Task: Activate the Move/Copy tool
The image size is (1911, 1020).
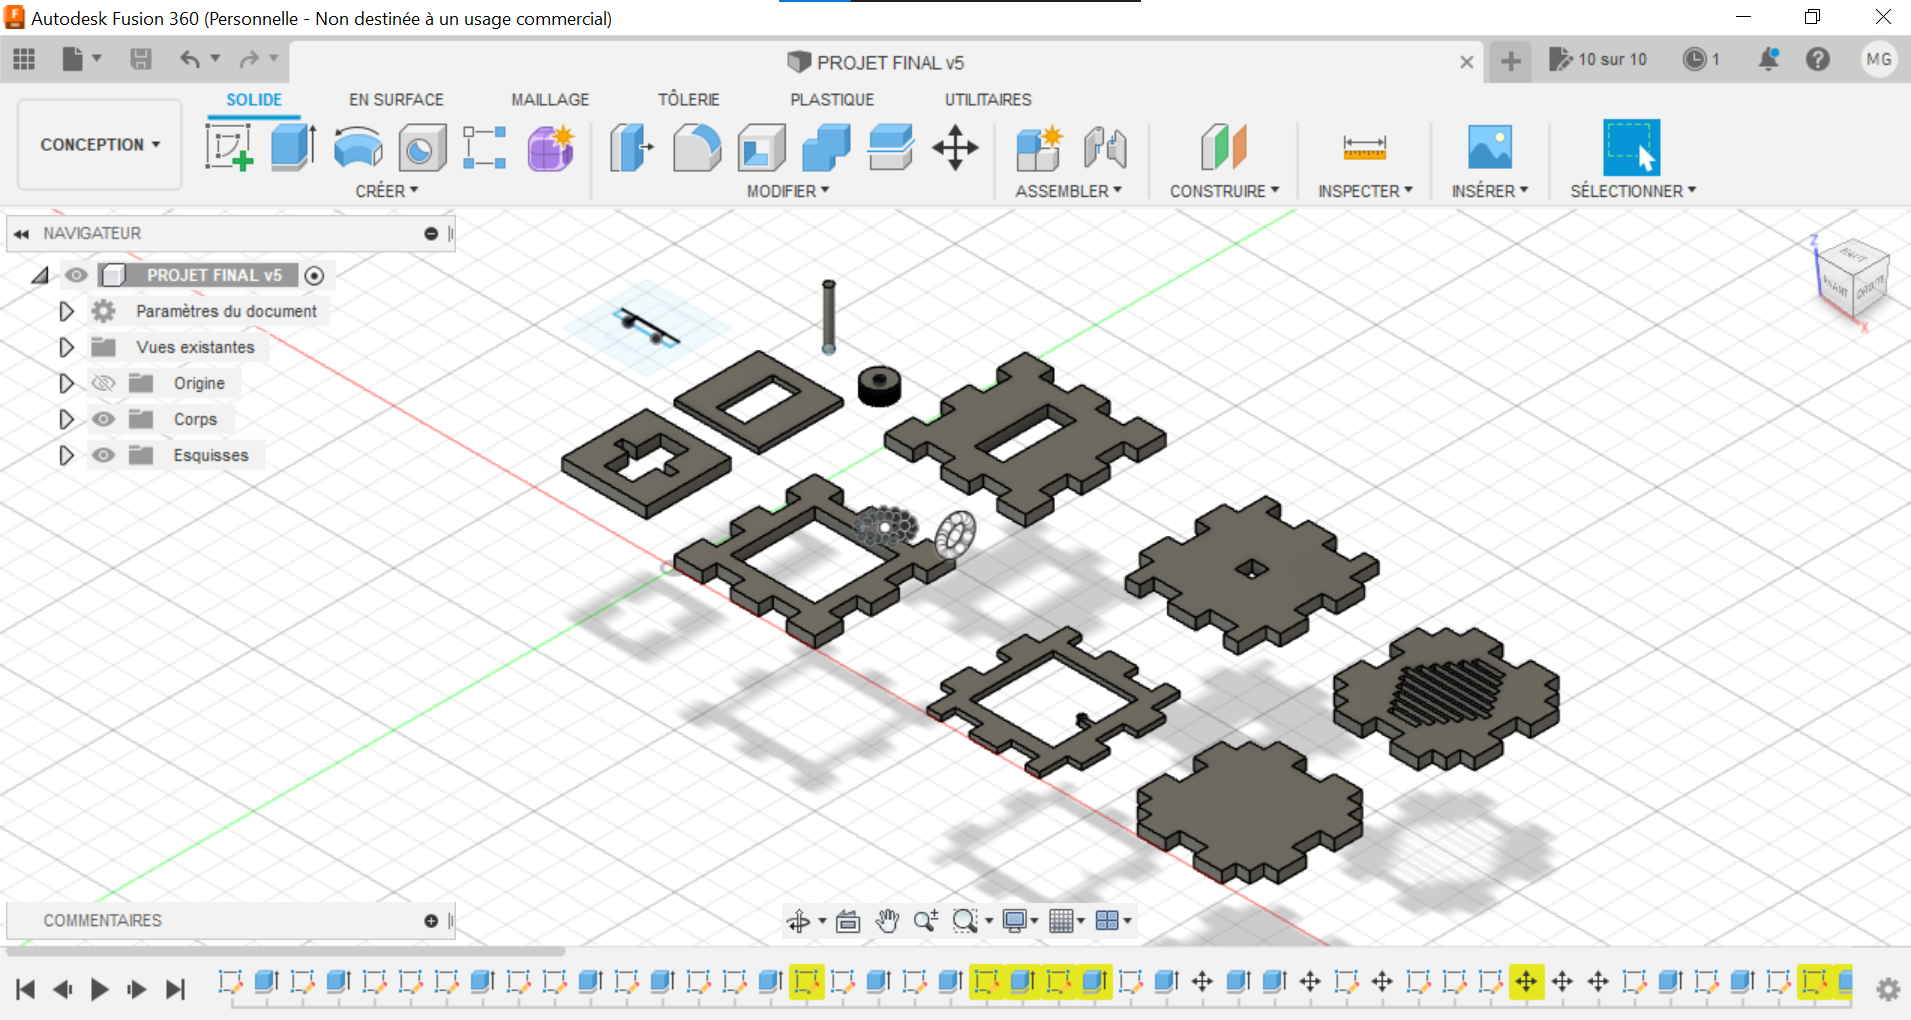Action: 955,147
